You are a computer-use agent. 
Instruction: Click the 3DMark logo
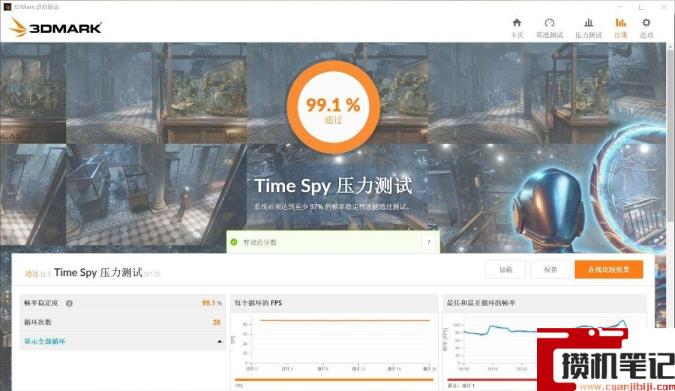(x=55, y=28)
